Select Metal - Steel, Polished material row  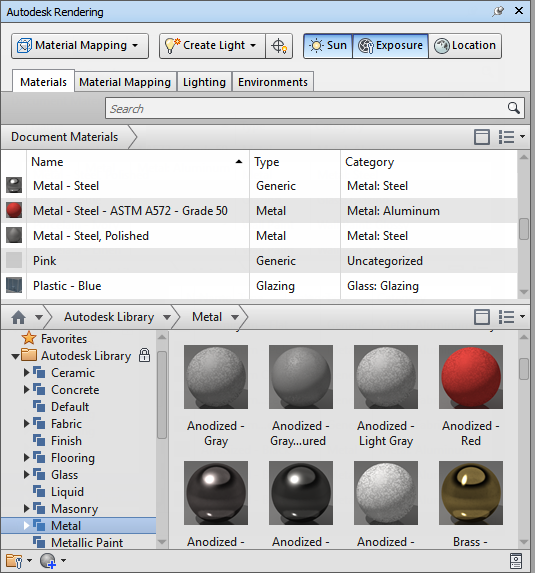[259, 236]
